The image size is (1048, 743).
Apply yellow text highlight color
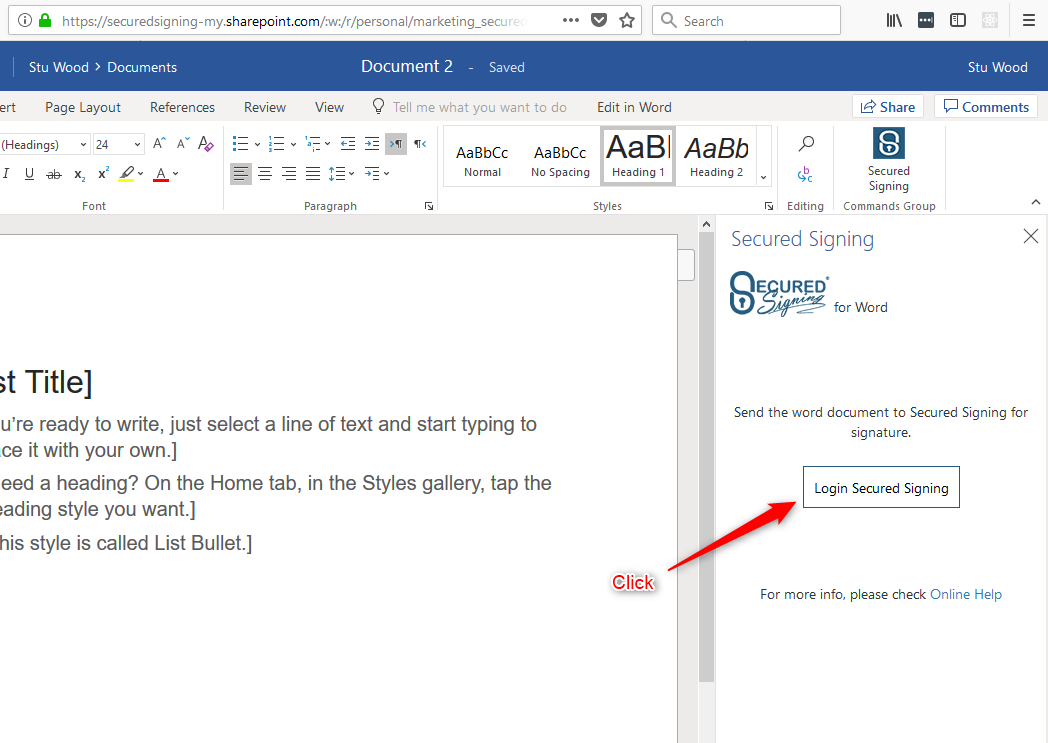click(126, 174)
